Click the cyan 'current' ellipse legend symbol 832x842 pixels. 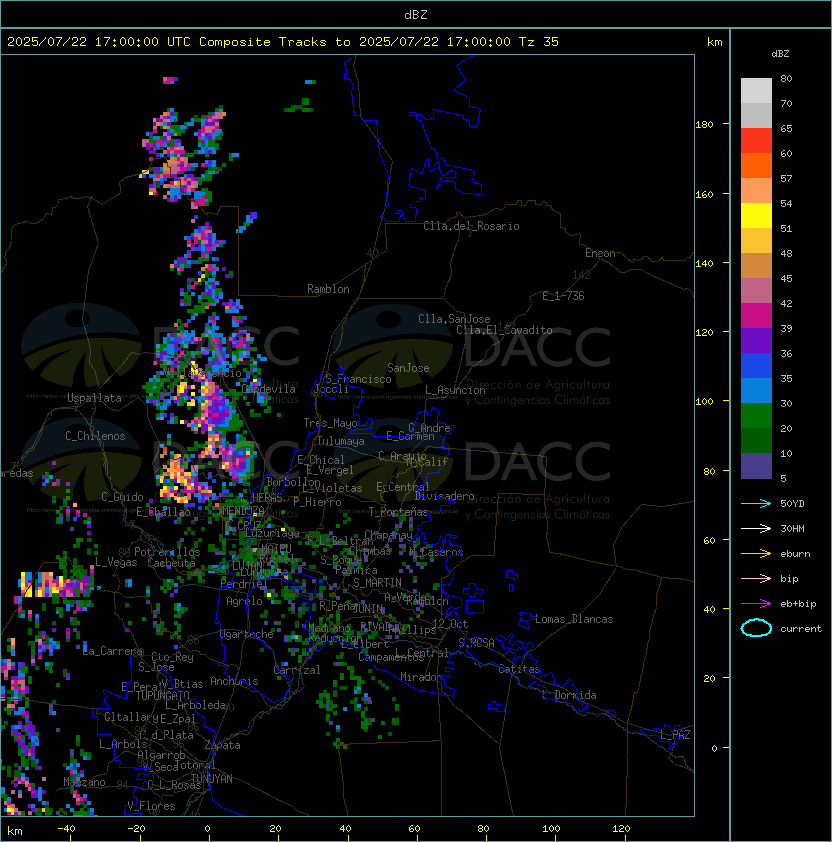tap(756, 628)
